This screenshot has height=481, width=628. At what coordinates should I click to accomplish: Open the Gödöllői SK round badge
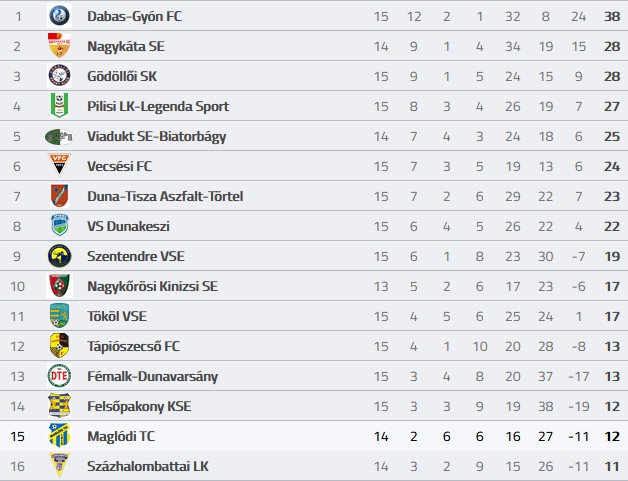click(x=59, y=76)
